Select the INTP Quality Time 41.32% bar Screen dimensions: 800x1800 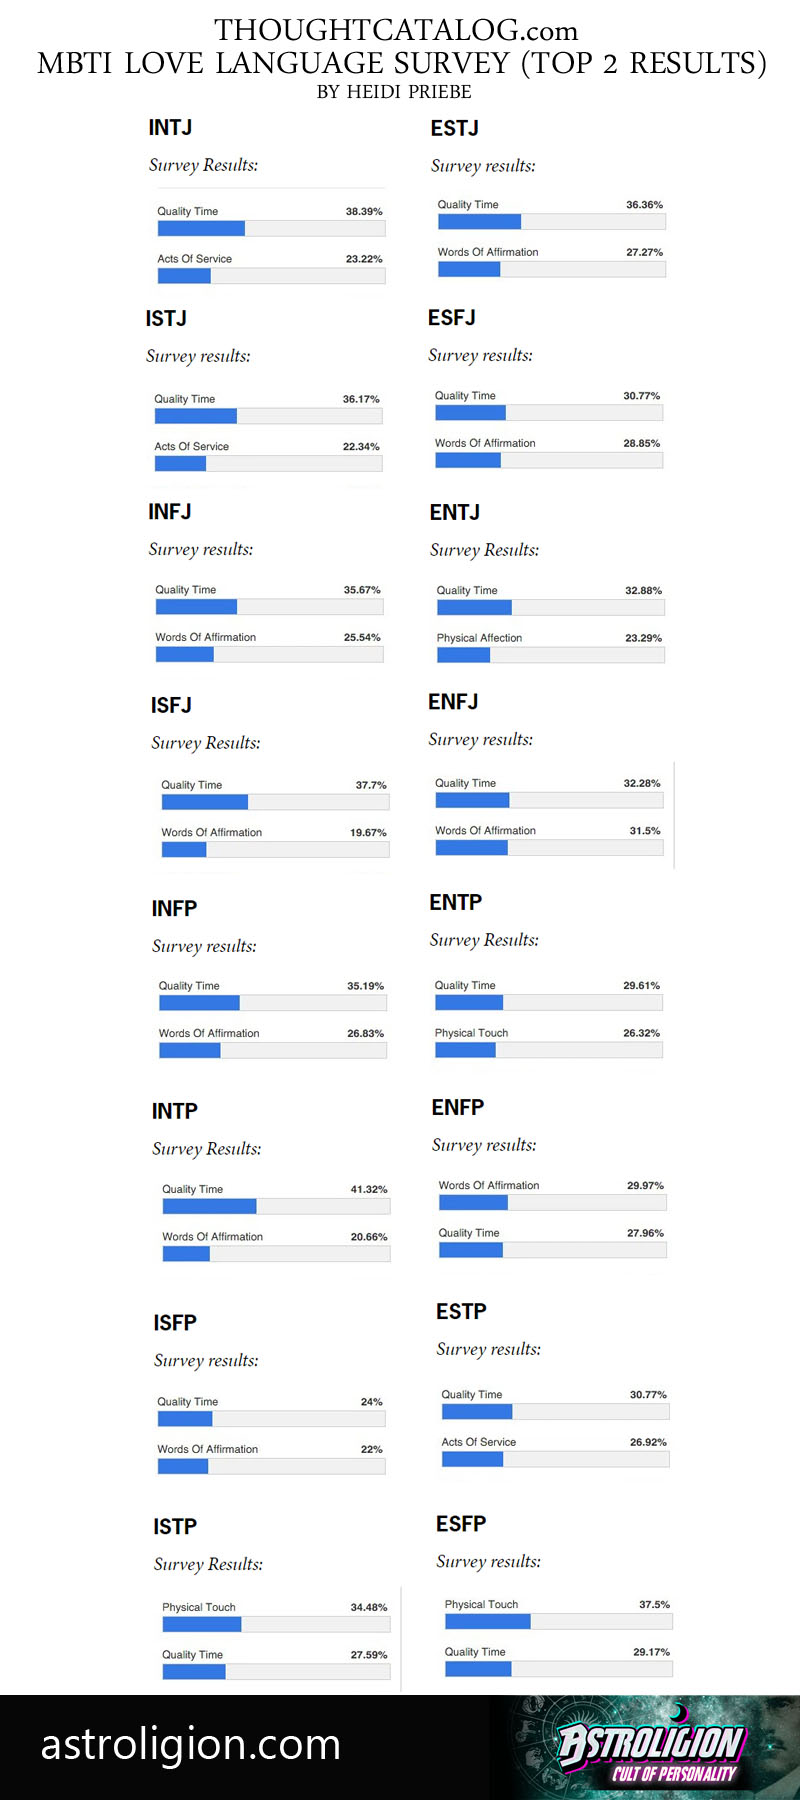tap(276, 1206)
